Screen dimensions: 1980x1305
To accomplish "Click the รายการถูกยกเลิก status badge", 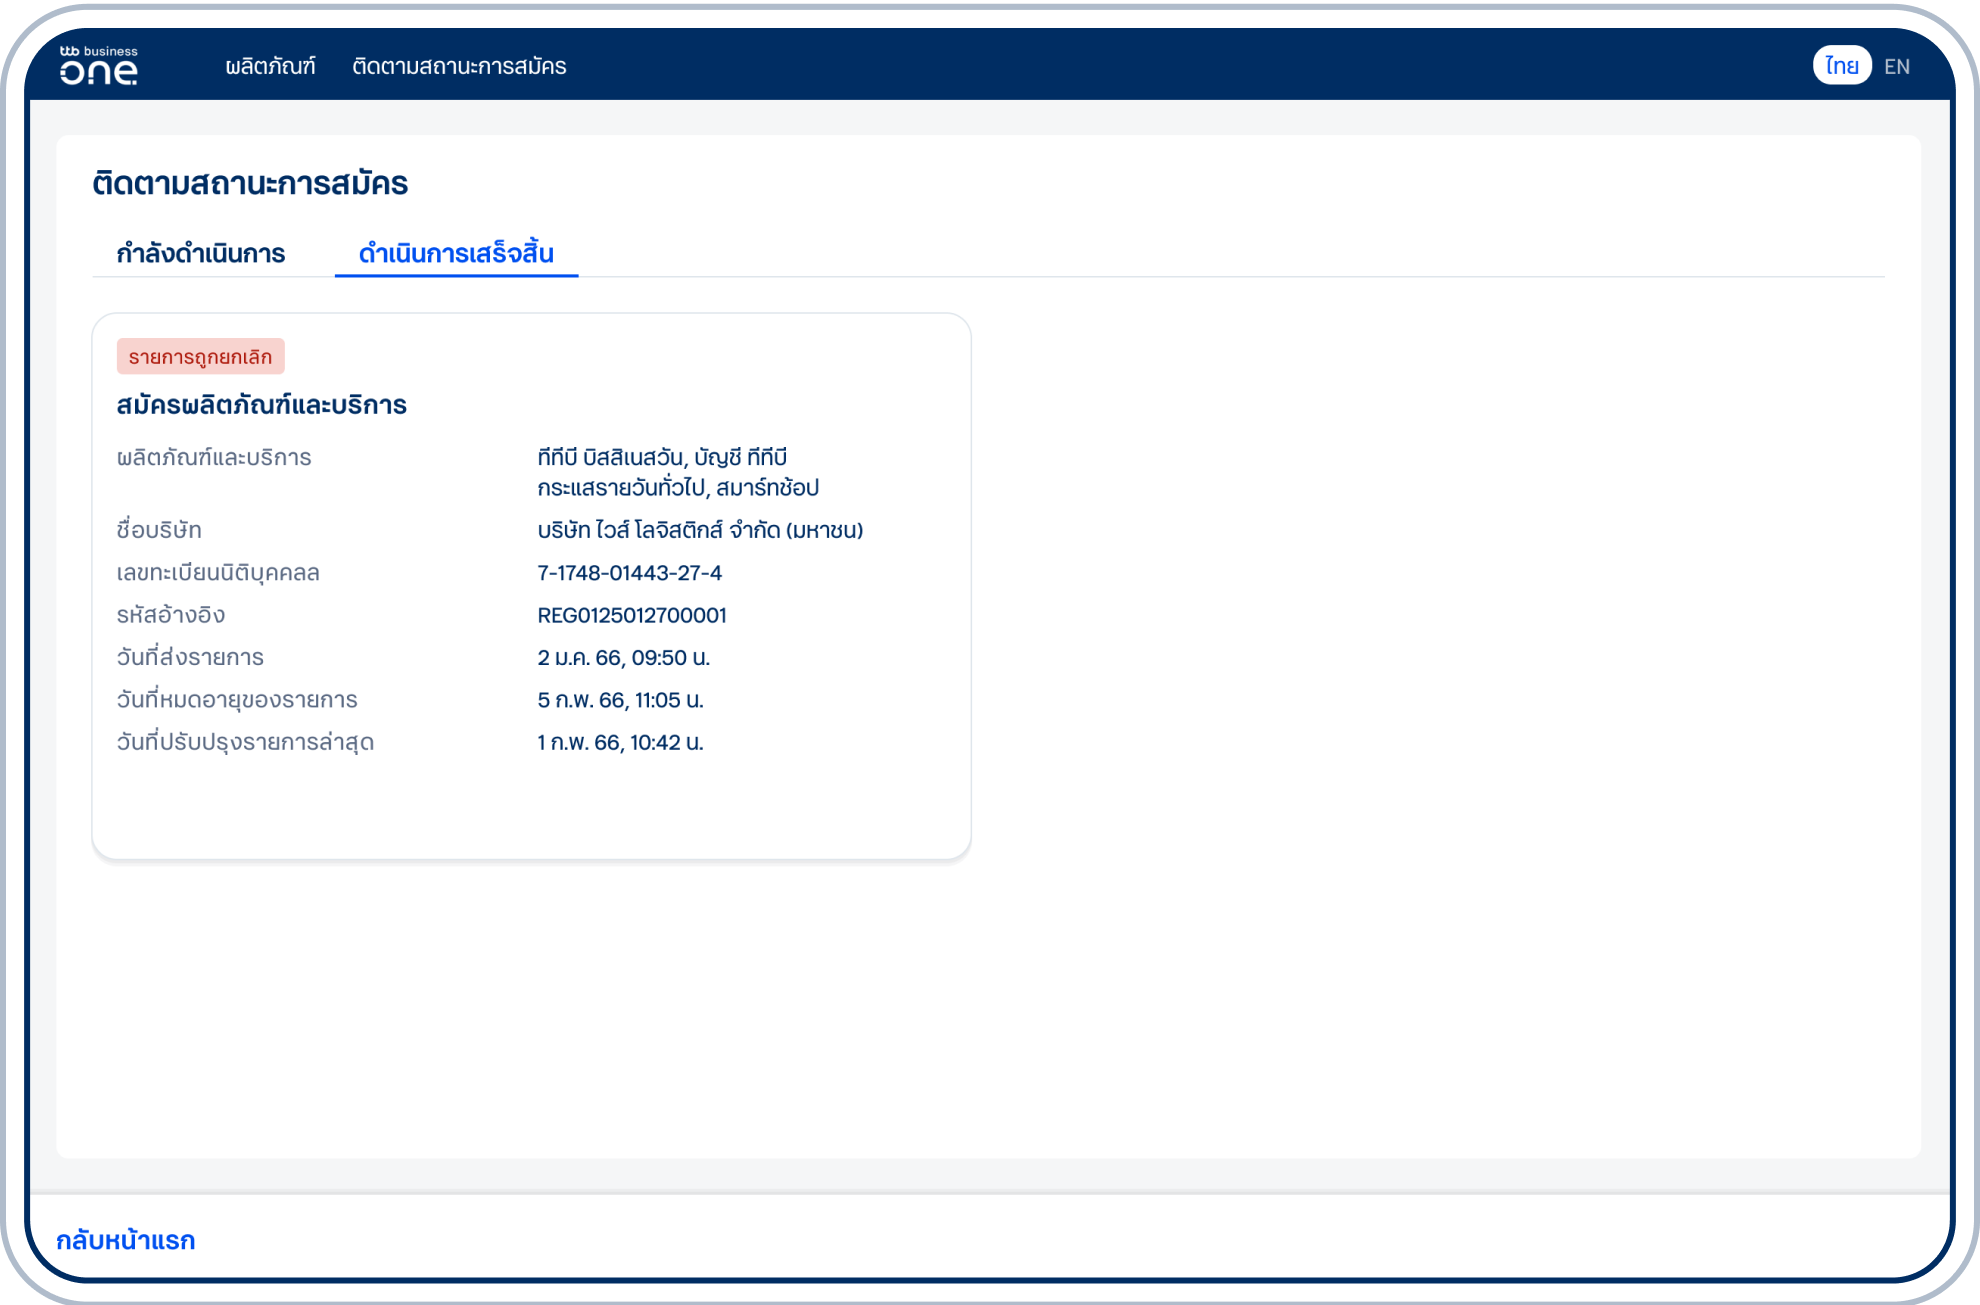I will click(x=200, y=357).
